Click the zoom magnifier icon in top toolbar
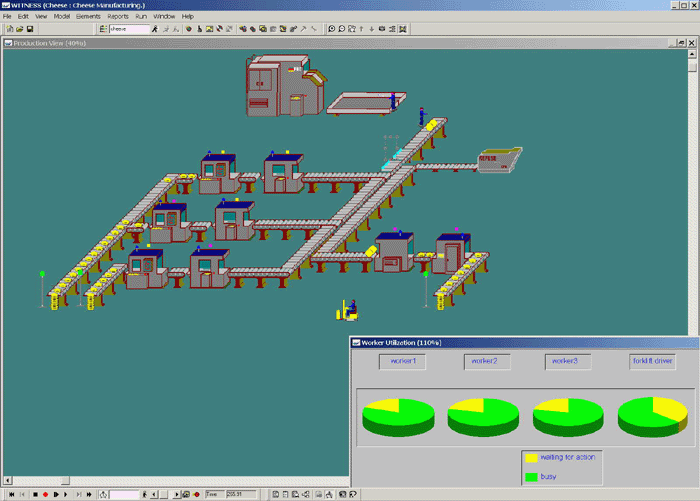Screen dimensions: 700x501 [x=330, y=29]
